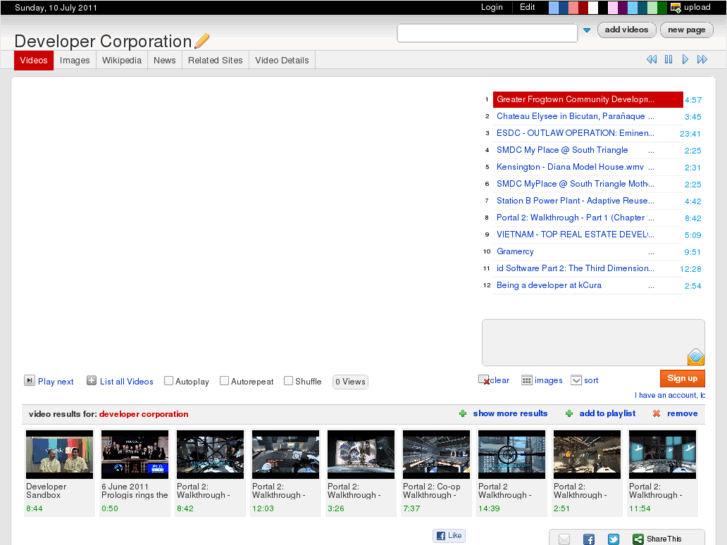Click the upload icon in top bar
Screen dimensions: 727x545
[x=676, y=7]
